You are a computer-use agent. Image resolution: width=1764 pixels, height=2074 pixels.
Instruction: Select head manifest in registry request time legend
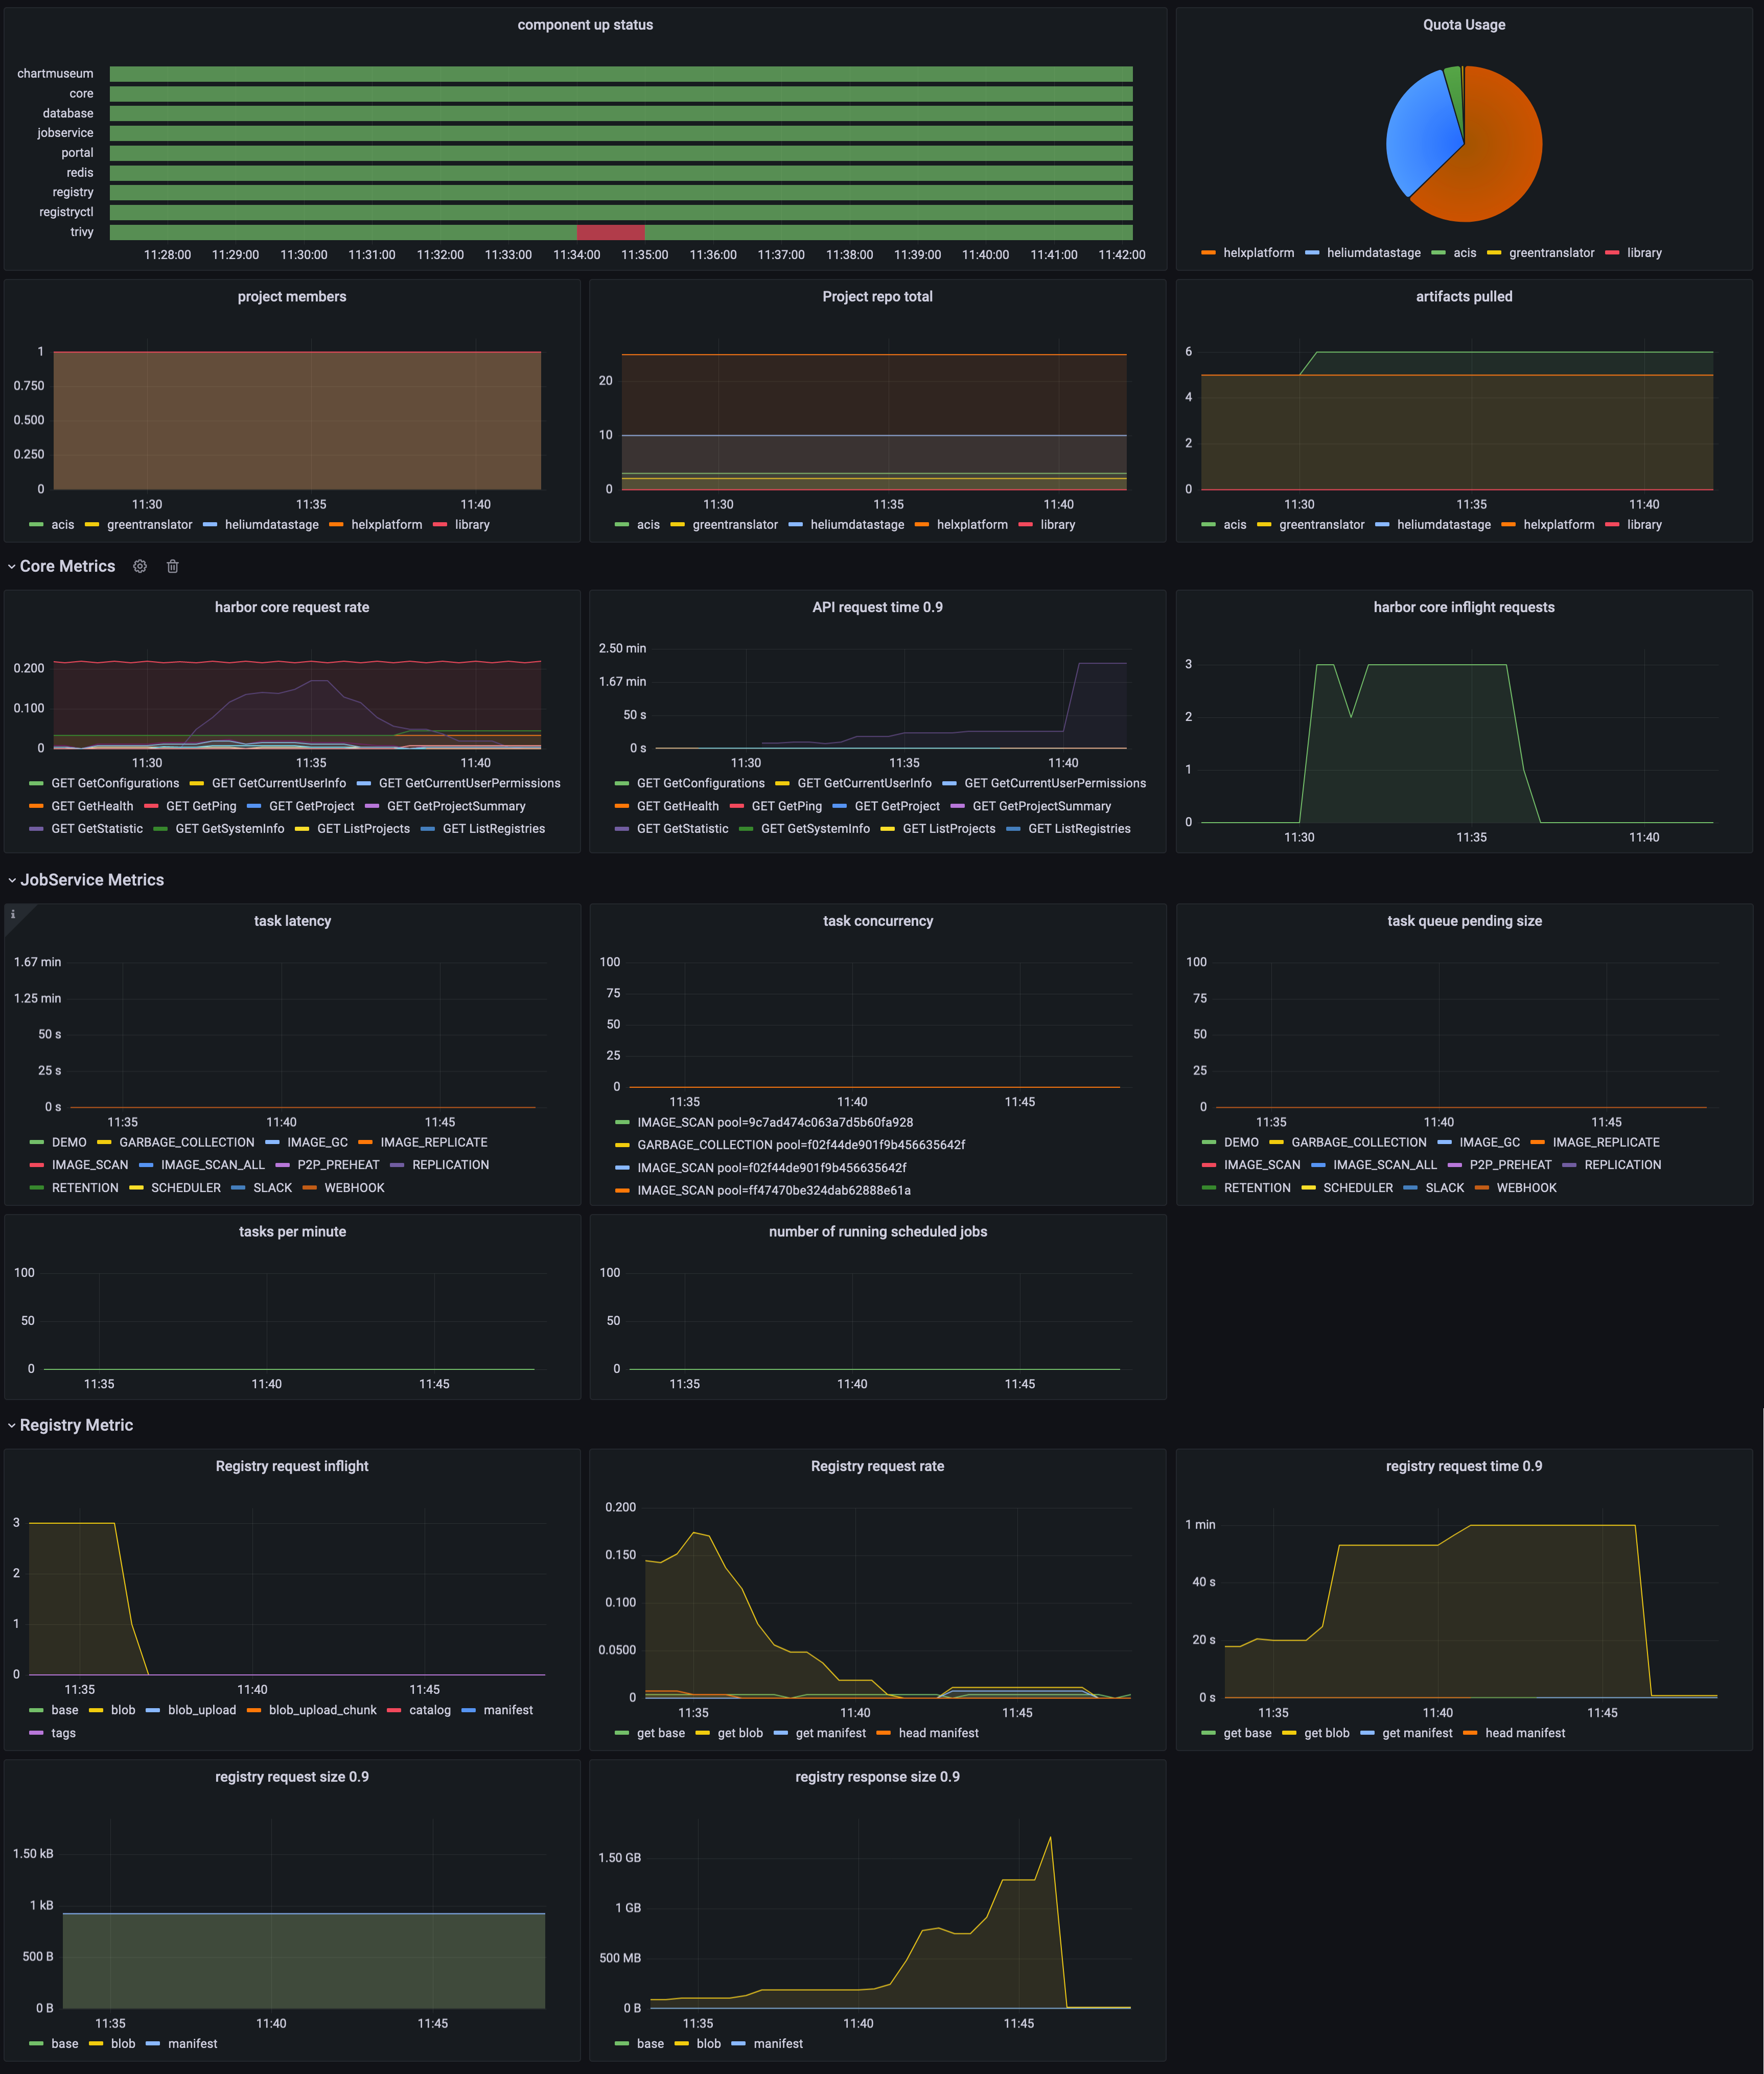pos(1525,1733)
